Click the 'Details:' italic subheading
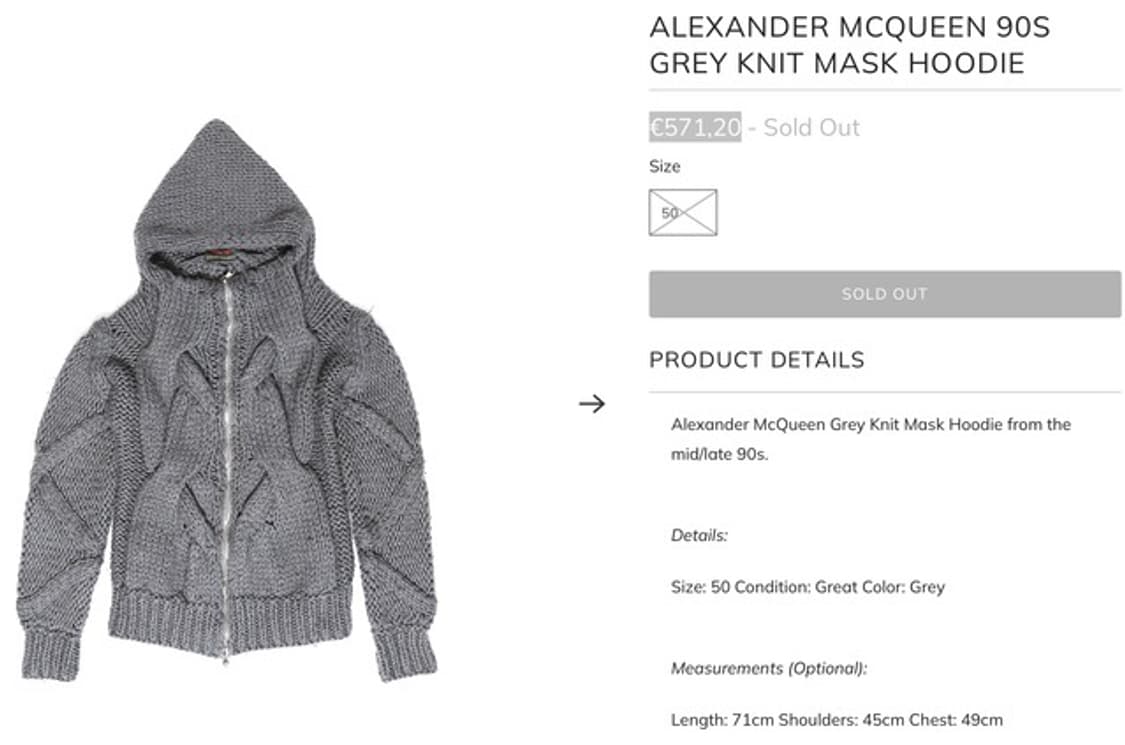Image resolution: width=1125 pixels, height=745 pixels. 699,536
